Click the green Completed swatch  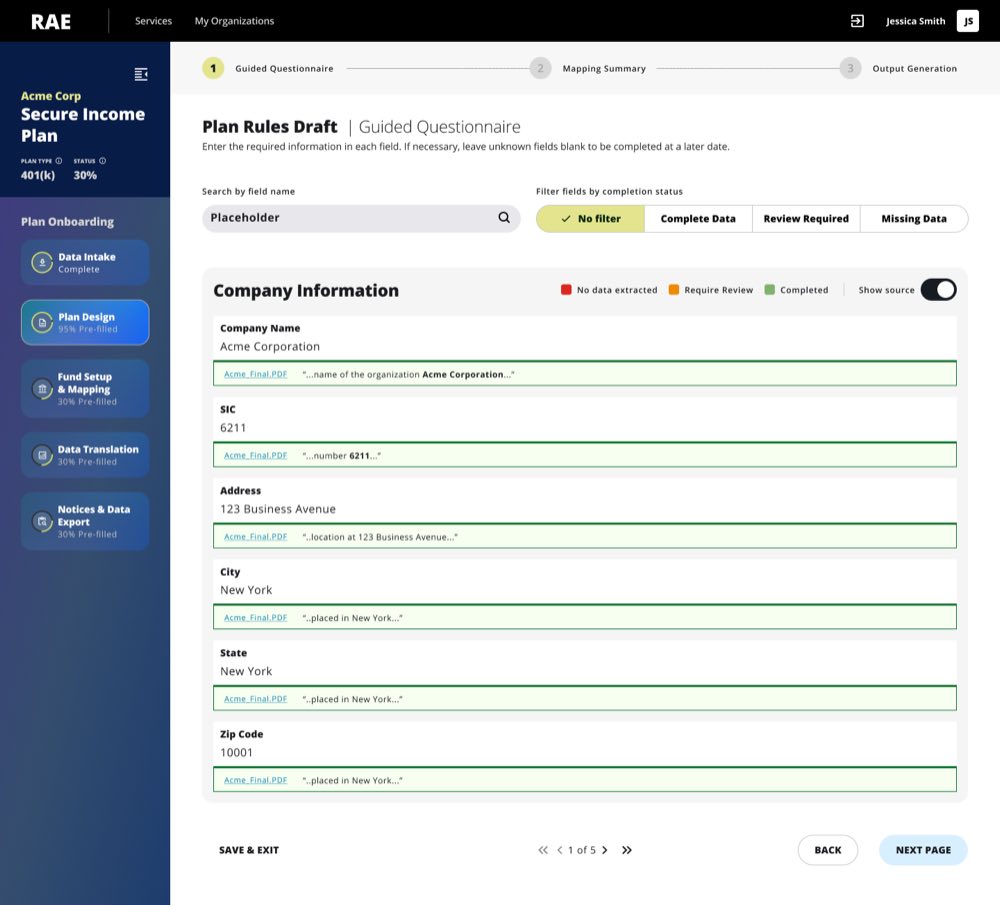point(769,290)
